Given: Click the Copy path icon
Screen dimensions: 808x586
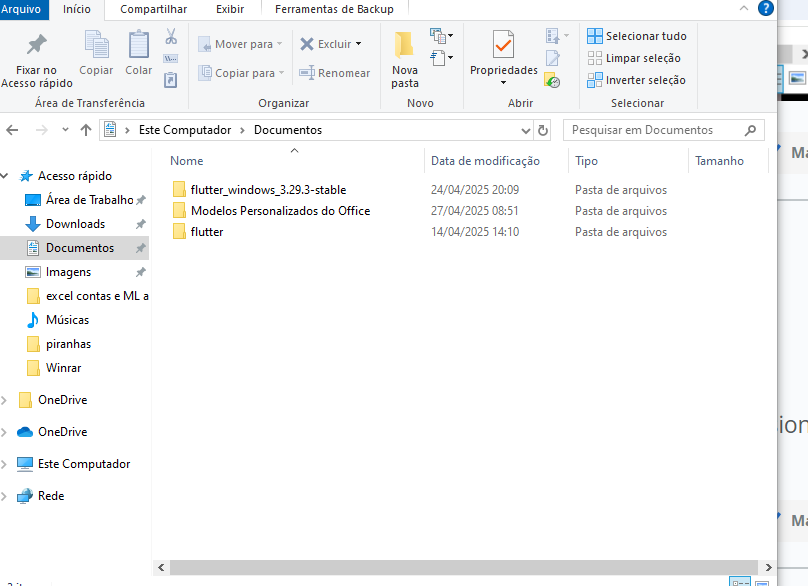Looking at the screenshot, I should (171, 58).
